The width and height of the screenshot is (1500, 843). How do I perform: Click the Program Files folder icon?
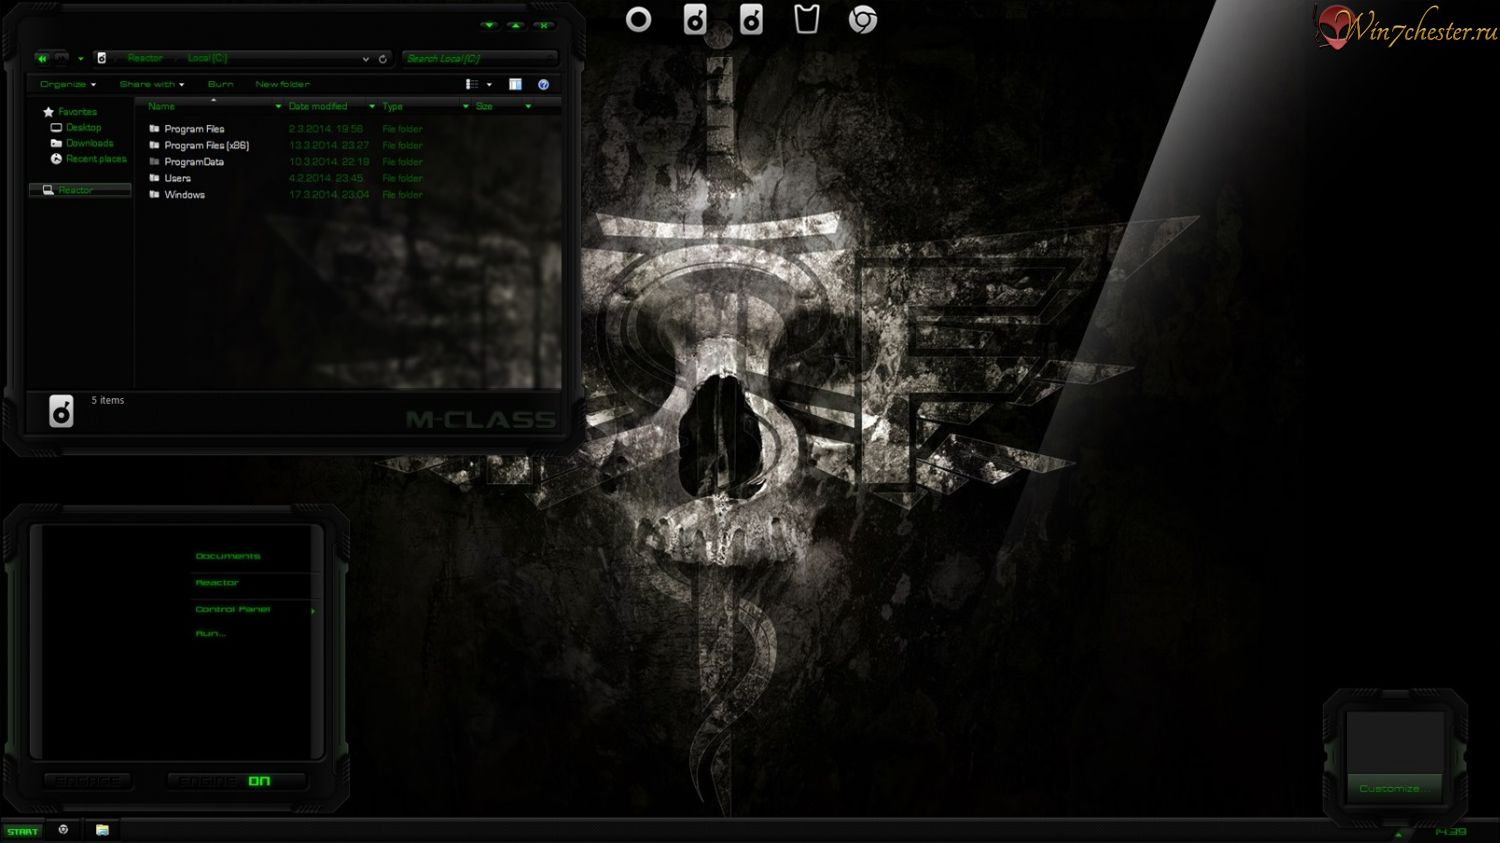click(154, 129)
